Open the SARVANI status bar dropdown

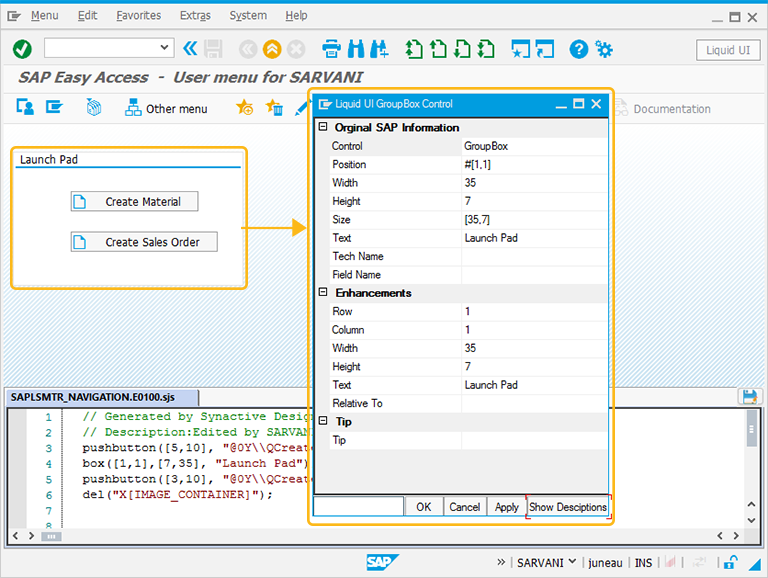572,562
